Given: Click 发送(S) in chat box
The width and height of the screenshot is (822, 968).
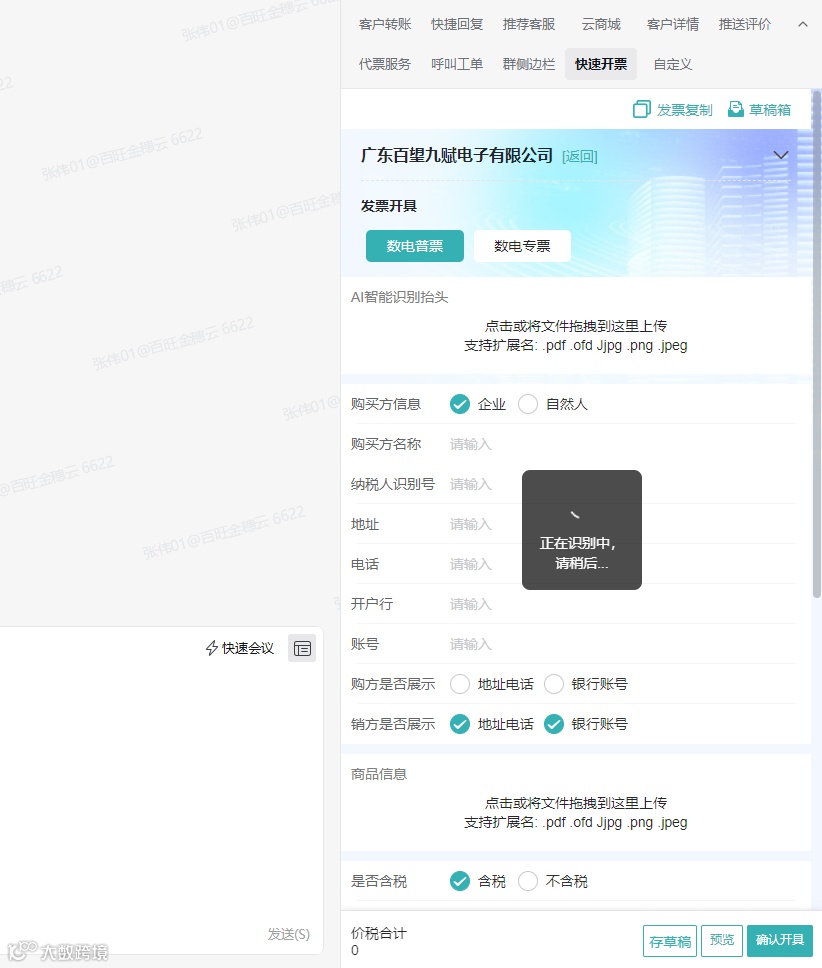Looking at the screenshot, I should 288,934.
